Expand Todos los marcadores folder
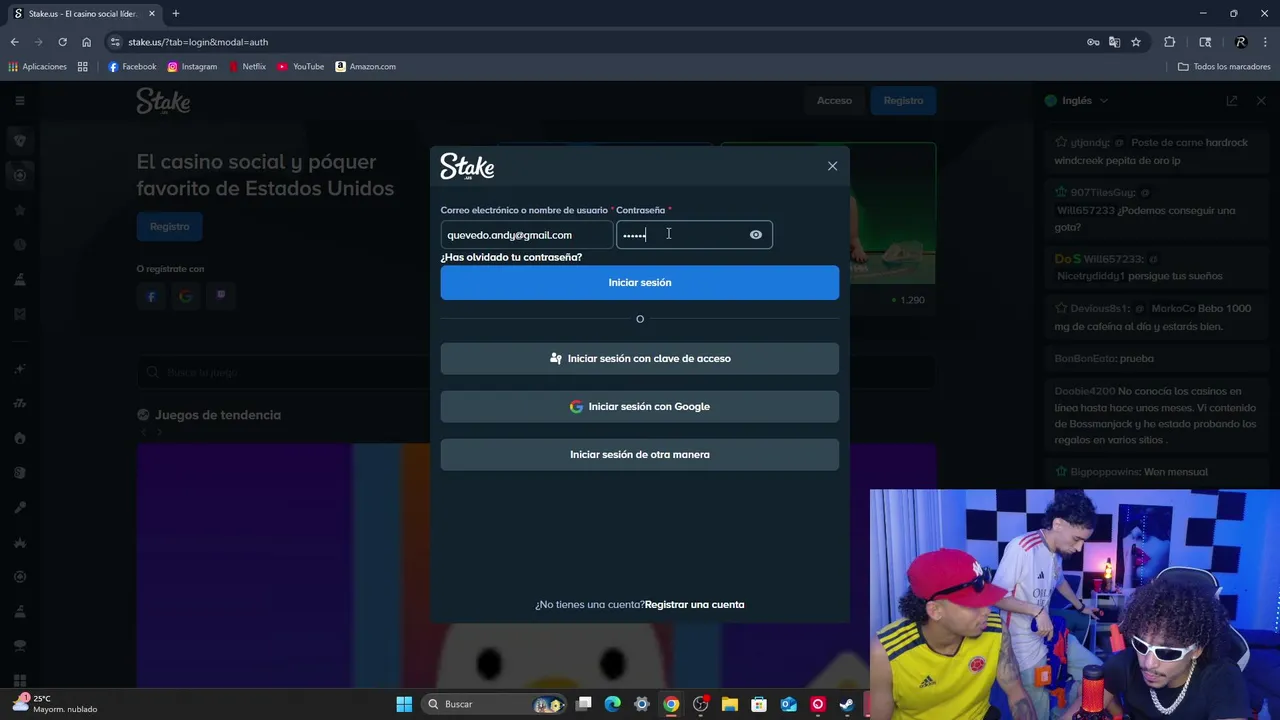This screenshot has width=1280, height=720. coord(1224,67)
